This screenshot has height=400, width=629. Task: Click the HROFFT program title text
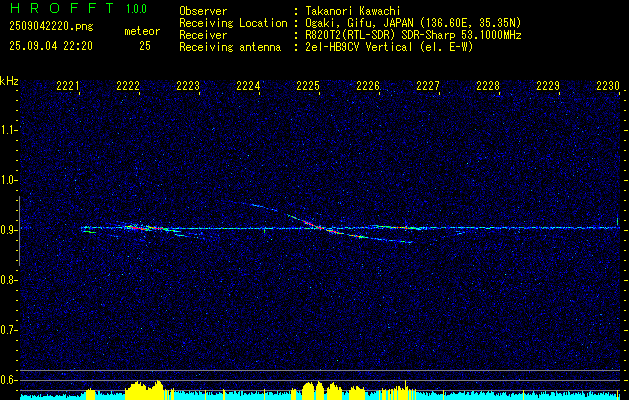click(62, 8)
